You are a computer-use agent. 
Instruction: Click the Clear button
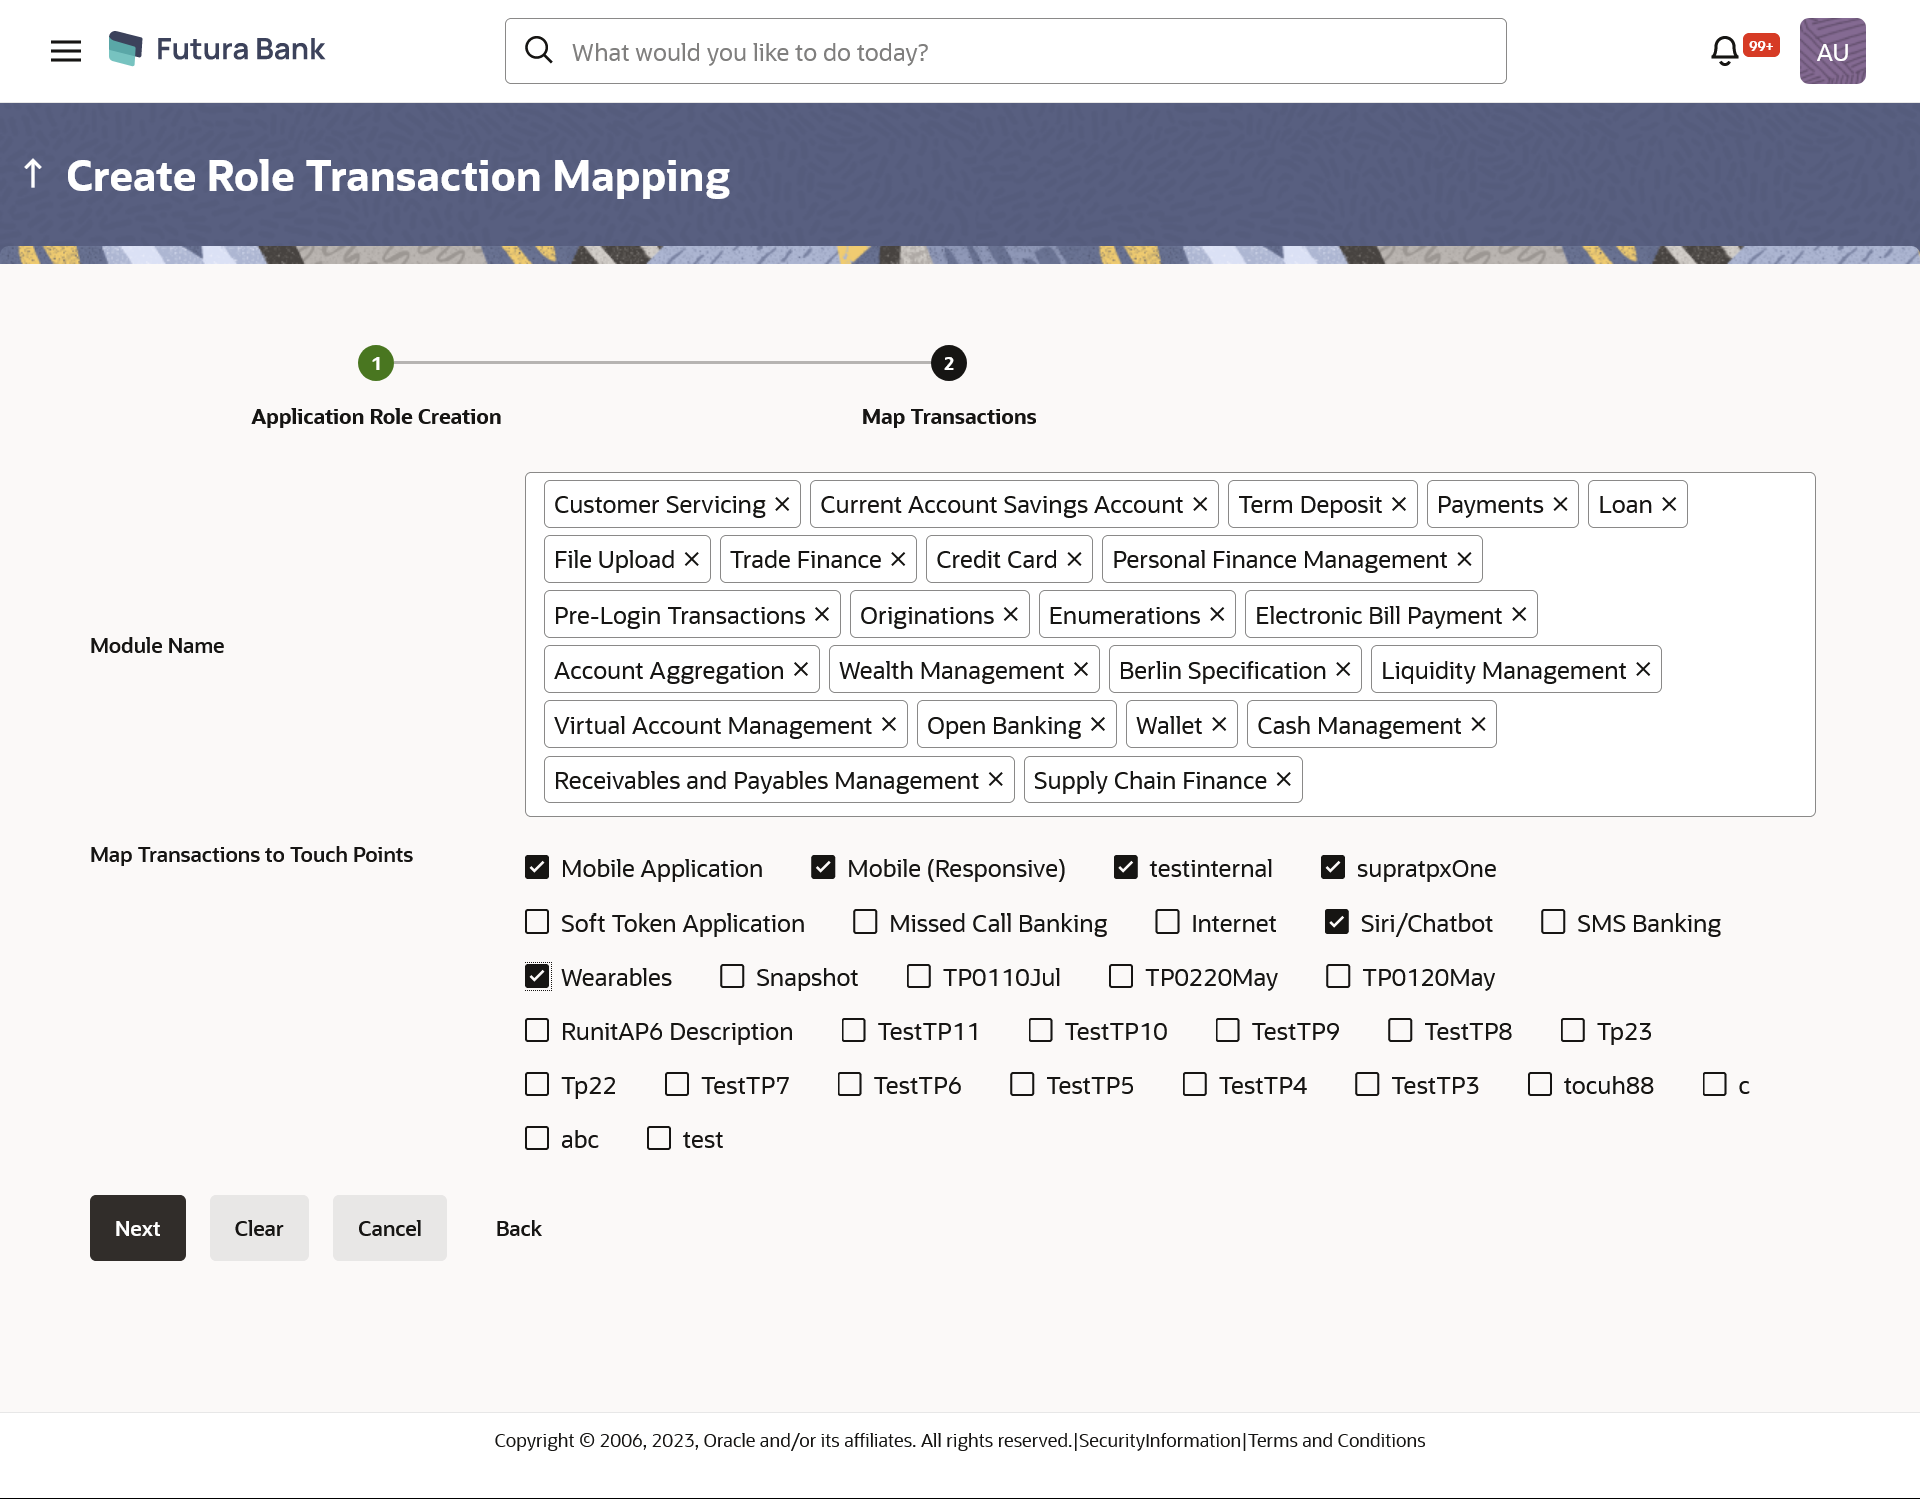259,1228
